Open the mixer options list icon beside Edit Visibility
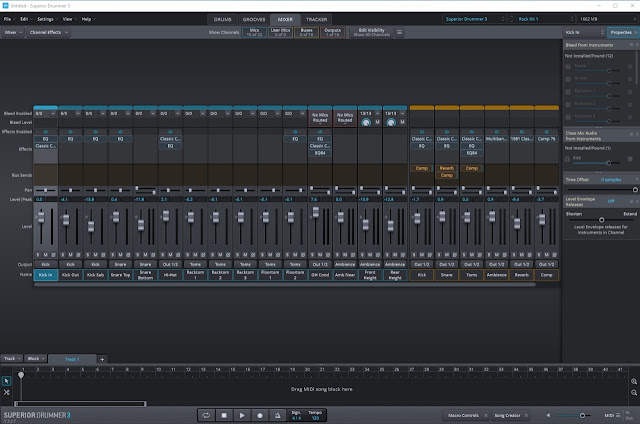The height and width of the screenshot is (424, 640). (400, 32)
